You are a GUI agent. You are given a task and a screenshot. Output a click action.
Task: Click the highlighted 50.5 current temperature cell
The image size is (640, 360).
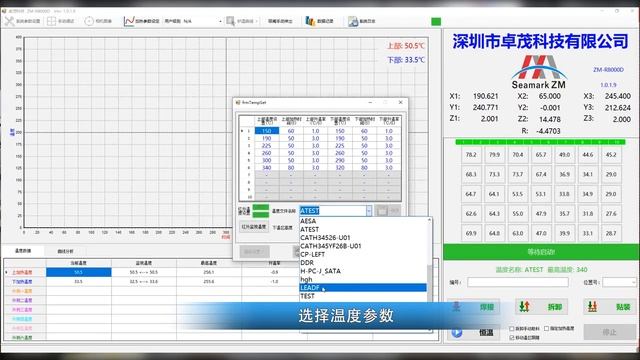(78, 272)
